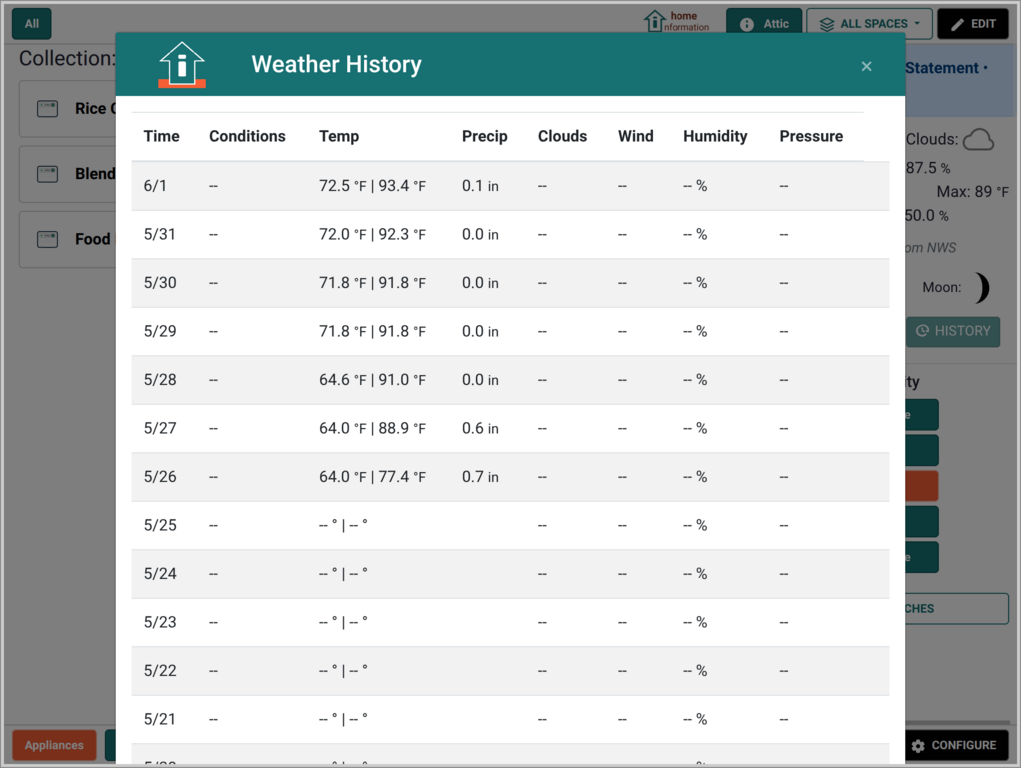This screenshot has width=1021, height=768.
Task: Select the 5/23 date cell
Action: [x=160, y=622]
